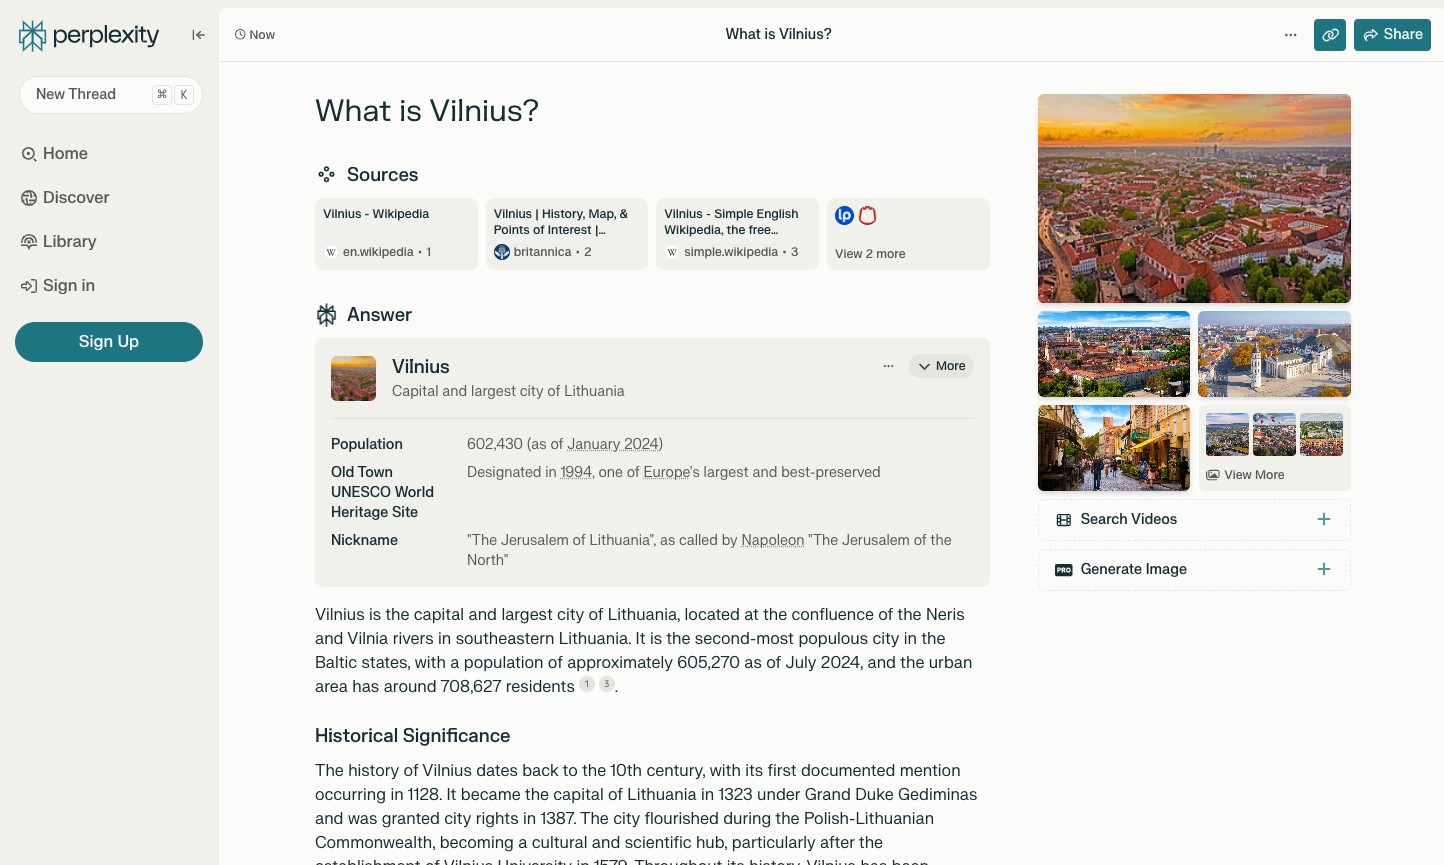This screenshot has height=865, width=1444.
Task: Open the Britannica source card
Action: 566,234
